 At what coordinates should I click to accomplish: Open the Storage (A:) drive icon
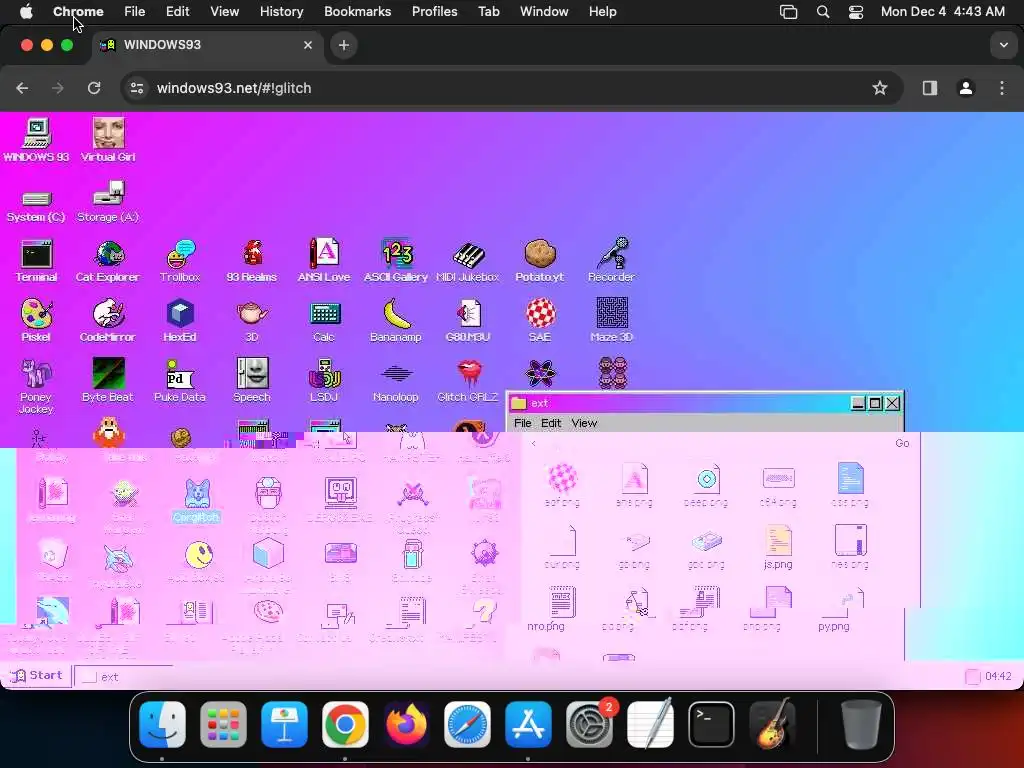(108, 202)
